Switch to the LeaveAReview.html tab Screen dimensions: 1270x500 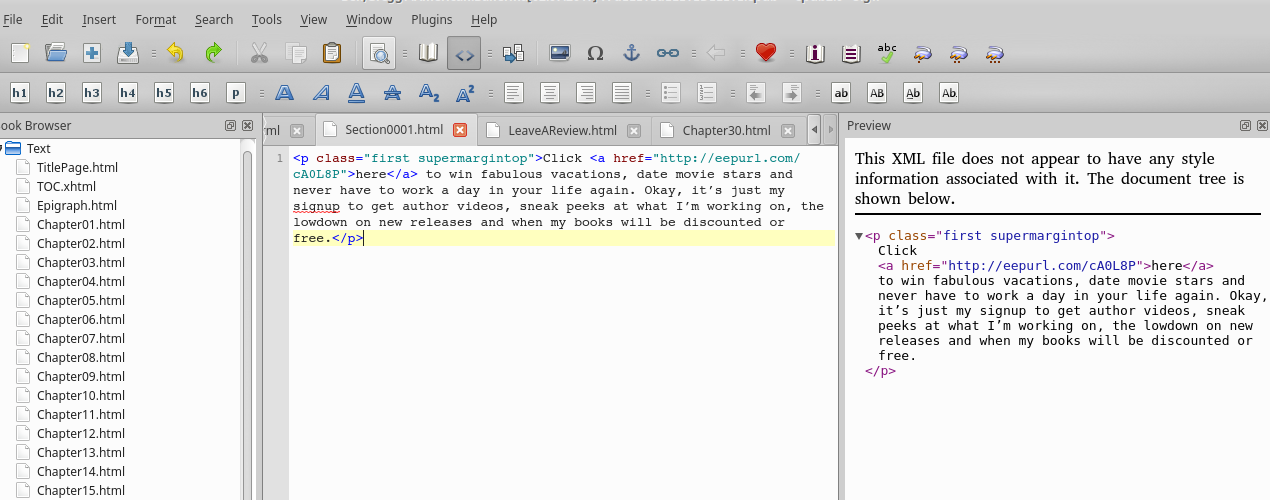click(x=562, y=130)
